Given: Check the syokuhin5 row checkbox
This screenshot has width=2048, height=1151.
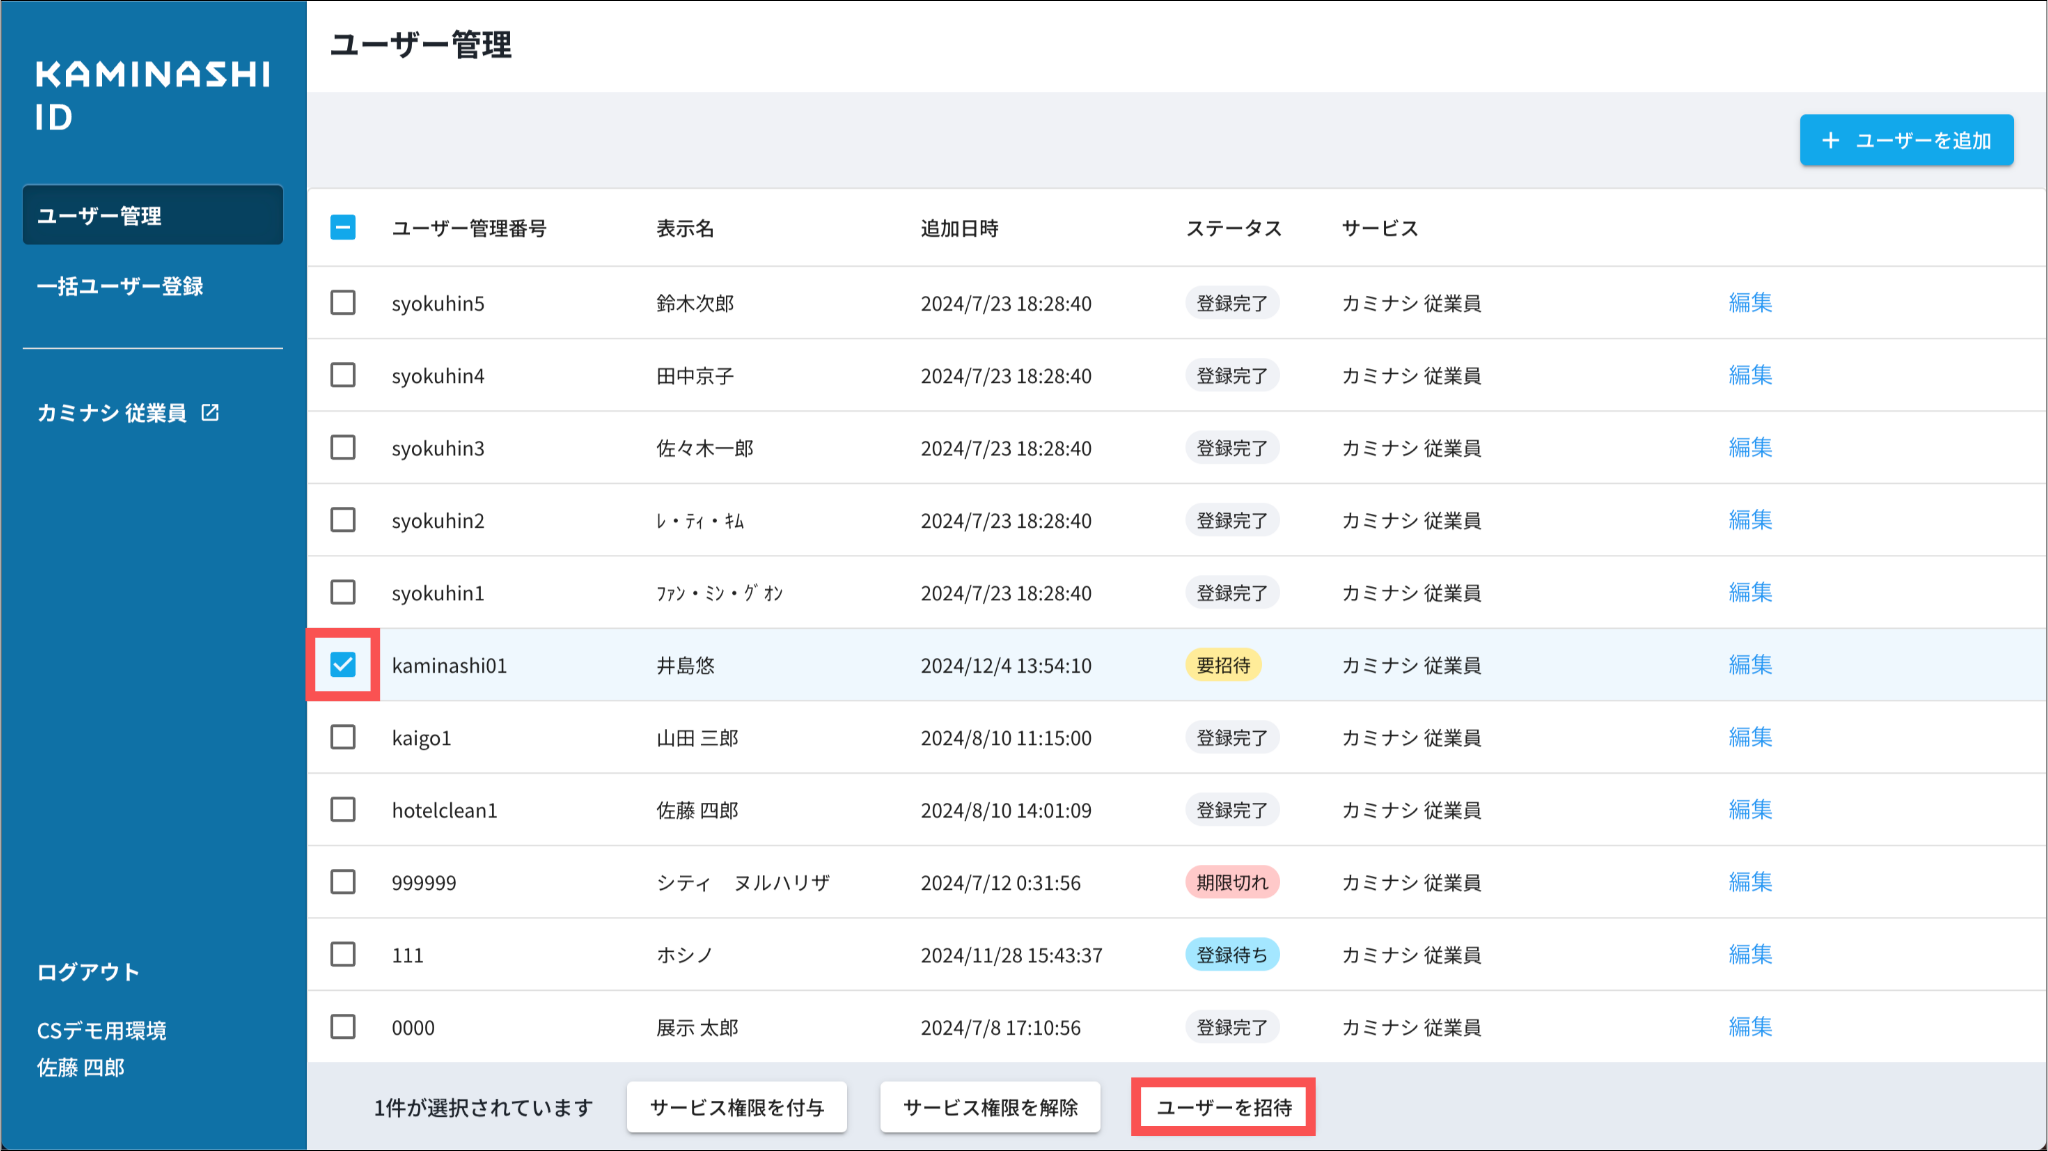Looking at the screenshot, I should [343, 303].
